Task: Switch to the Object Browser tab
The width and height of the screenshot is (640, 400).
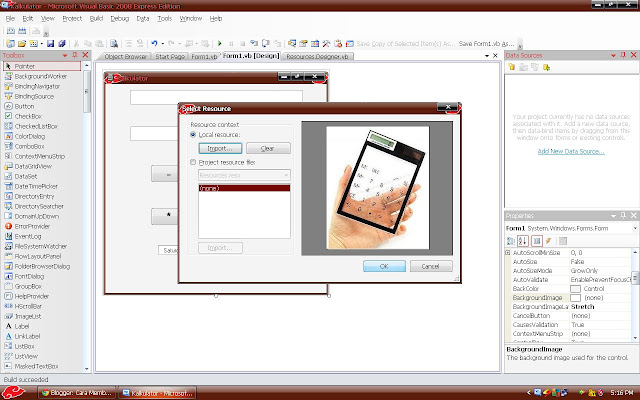Action: [x=125, y=56]
